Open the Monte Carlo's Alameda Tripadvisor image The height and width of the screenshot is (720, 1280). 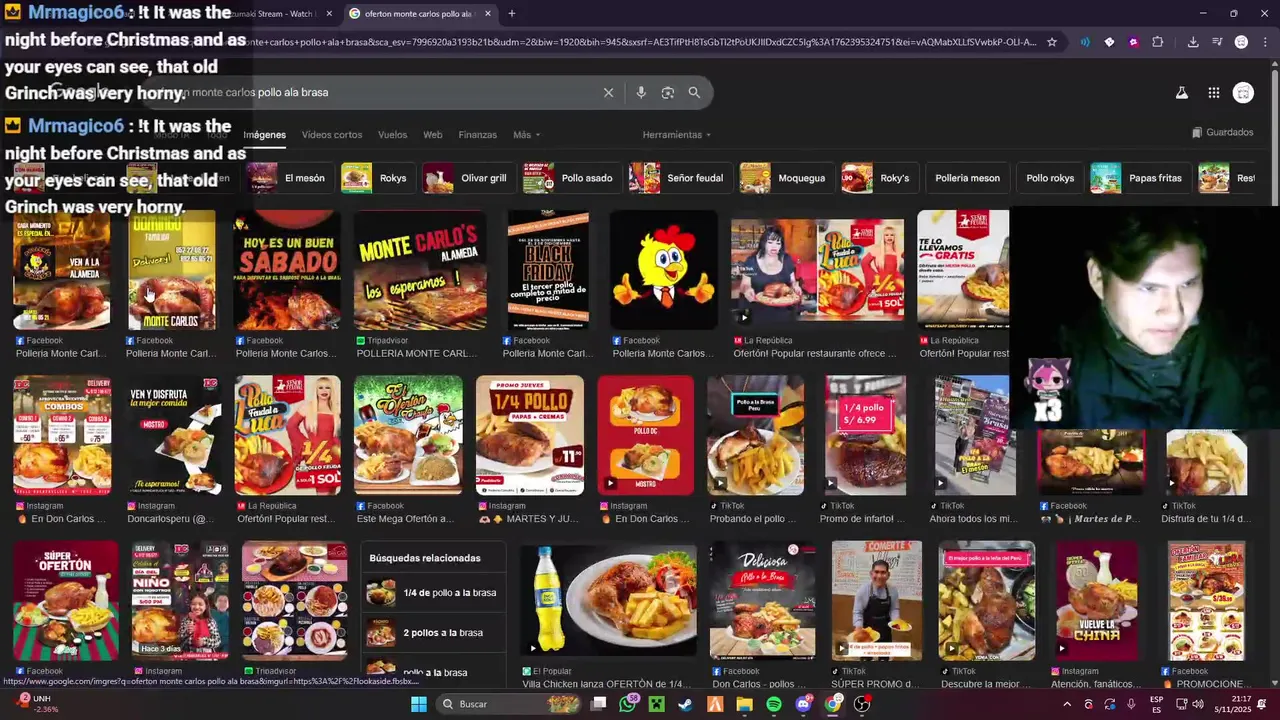[420, 270]
